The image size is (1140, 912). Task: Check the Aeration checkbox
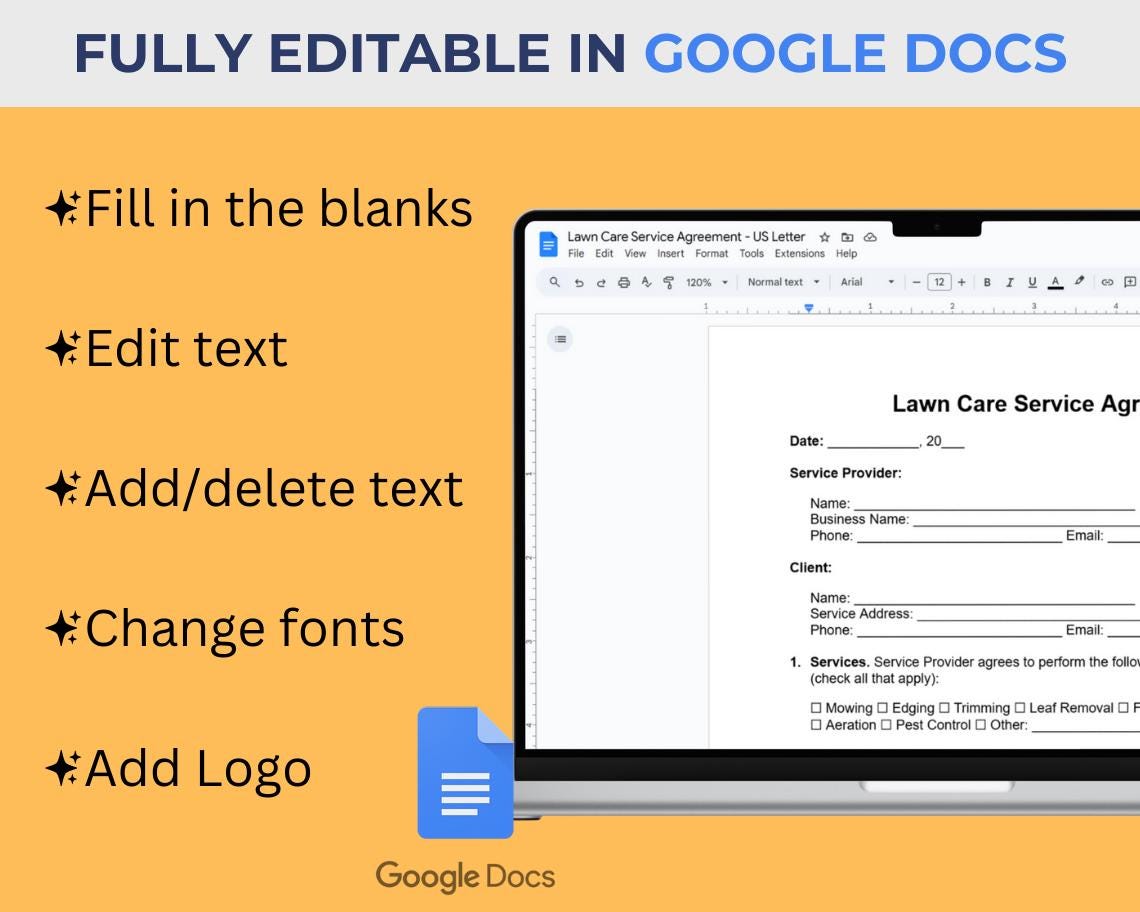tap(816, 725)
